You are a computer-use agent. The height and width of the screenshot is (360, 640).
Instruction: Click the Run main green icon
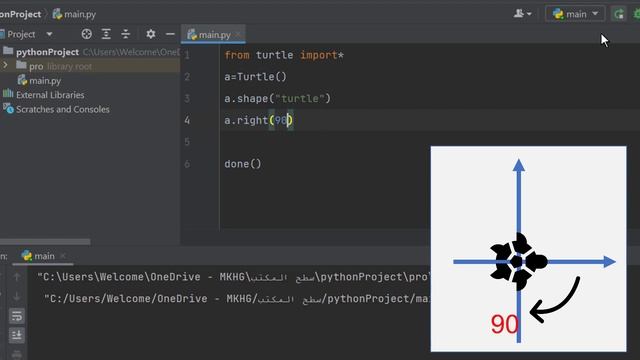coord(619,14)
